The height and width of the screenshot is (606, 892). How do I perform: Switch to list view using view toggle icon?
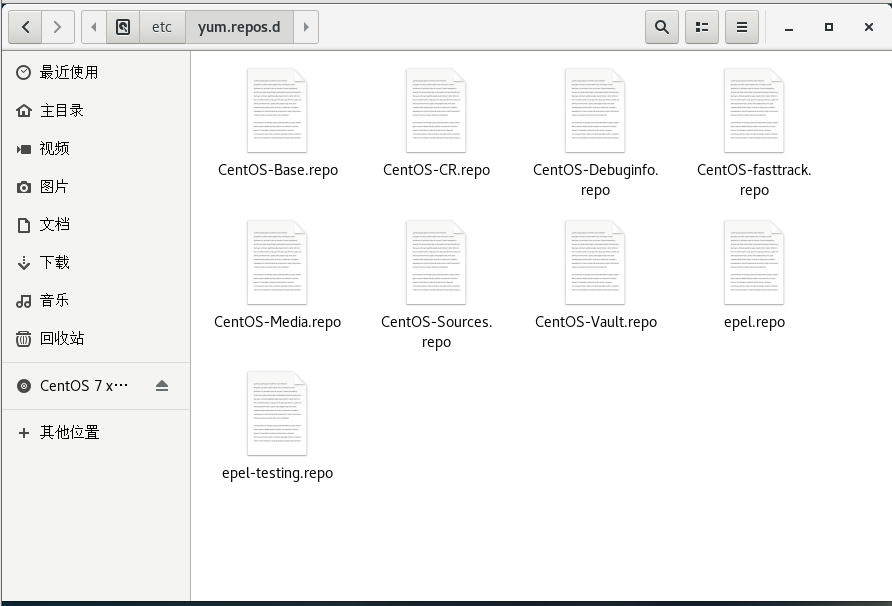pos(702,27)
